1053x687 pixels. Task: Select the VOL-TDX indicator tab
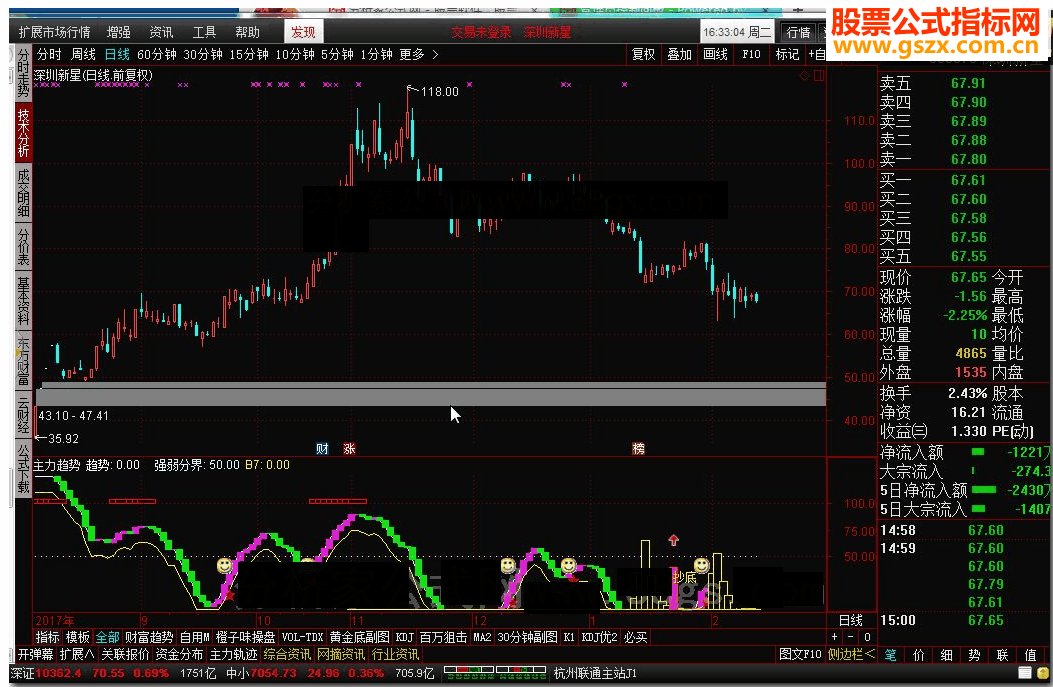(302, 637)
